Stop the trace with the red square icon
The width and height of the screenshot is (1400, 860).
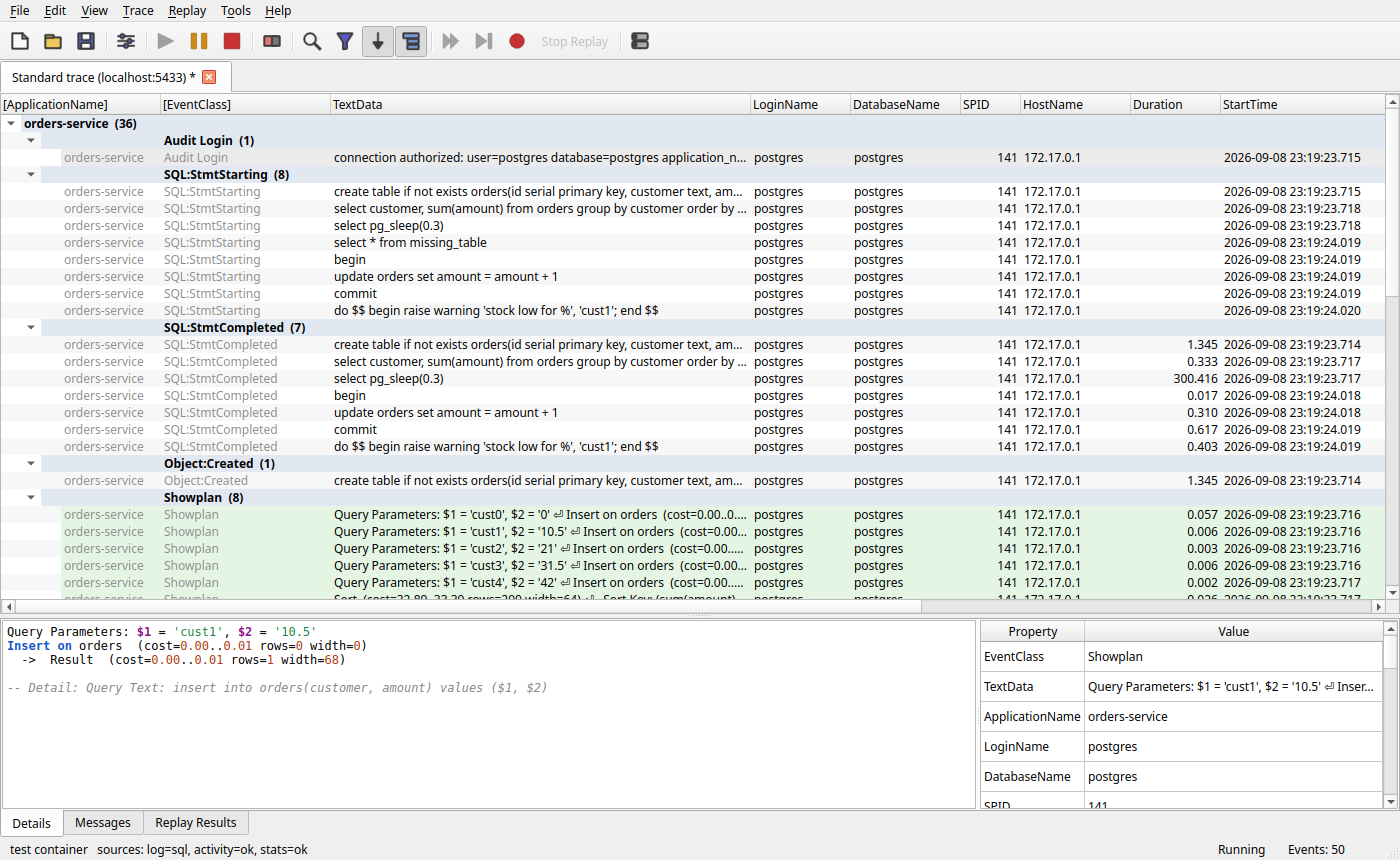pyautogui.click(x=232, y=41)
